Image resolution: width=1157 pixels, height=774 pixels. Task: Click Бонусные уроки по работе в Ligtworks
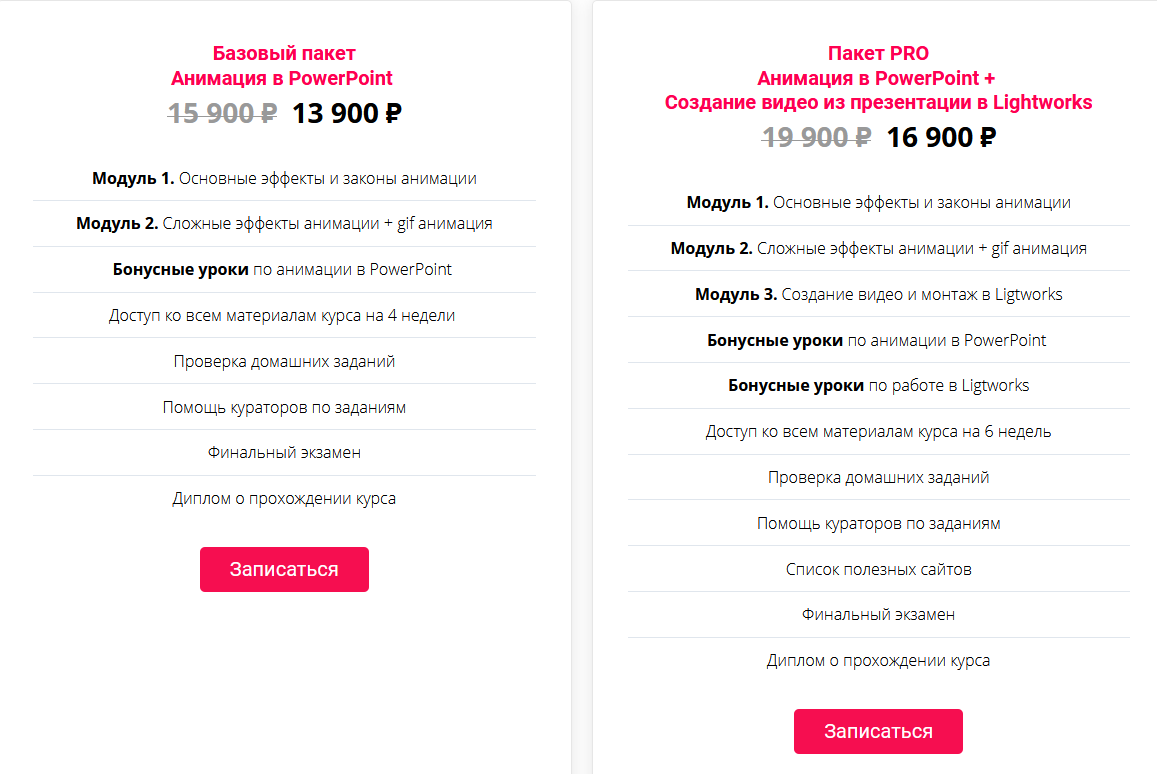pos(878,385)
